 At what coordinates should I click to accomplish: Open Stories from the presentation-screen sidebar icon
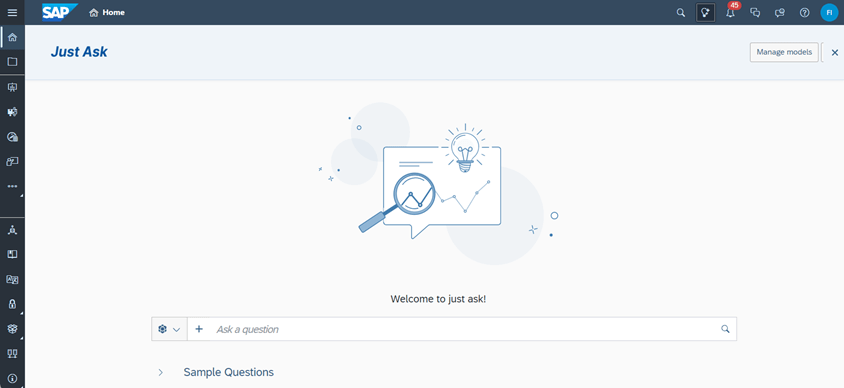coord(12,87)
